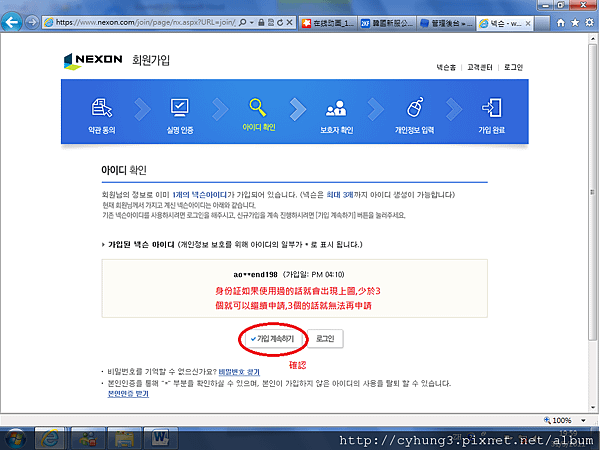Switch to the second browser tab with blue 2KF icon
The width and height of the screenshot is (600, 450).
(x=387, y=23)
